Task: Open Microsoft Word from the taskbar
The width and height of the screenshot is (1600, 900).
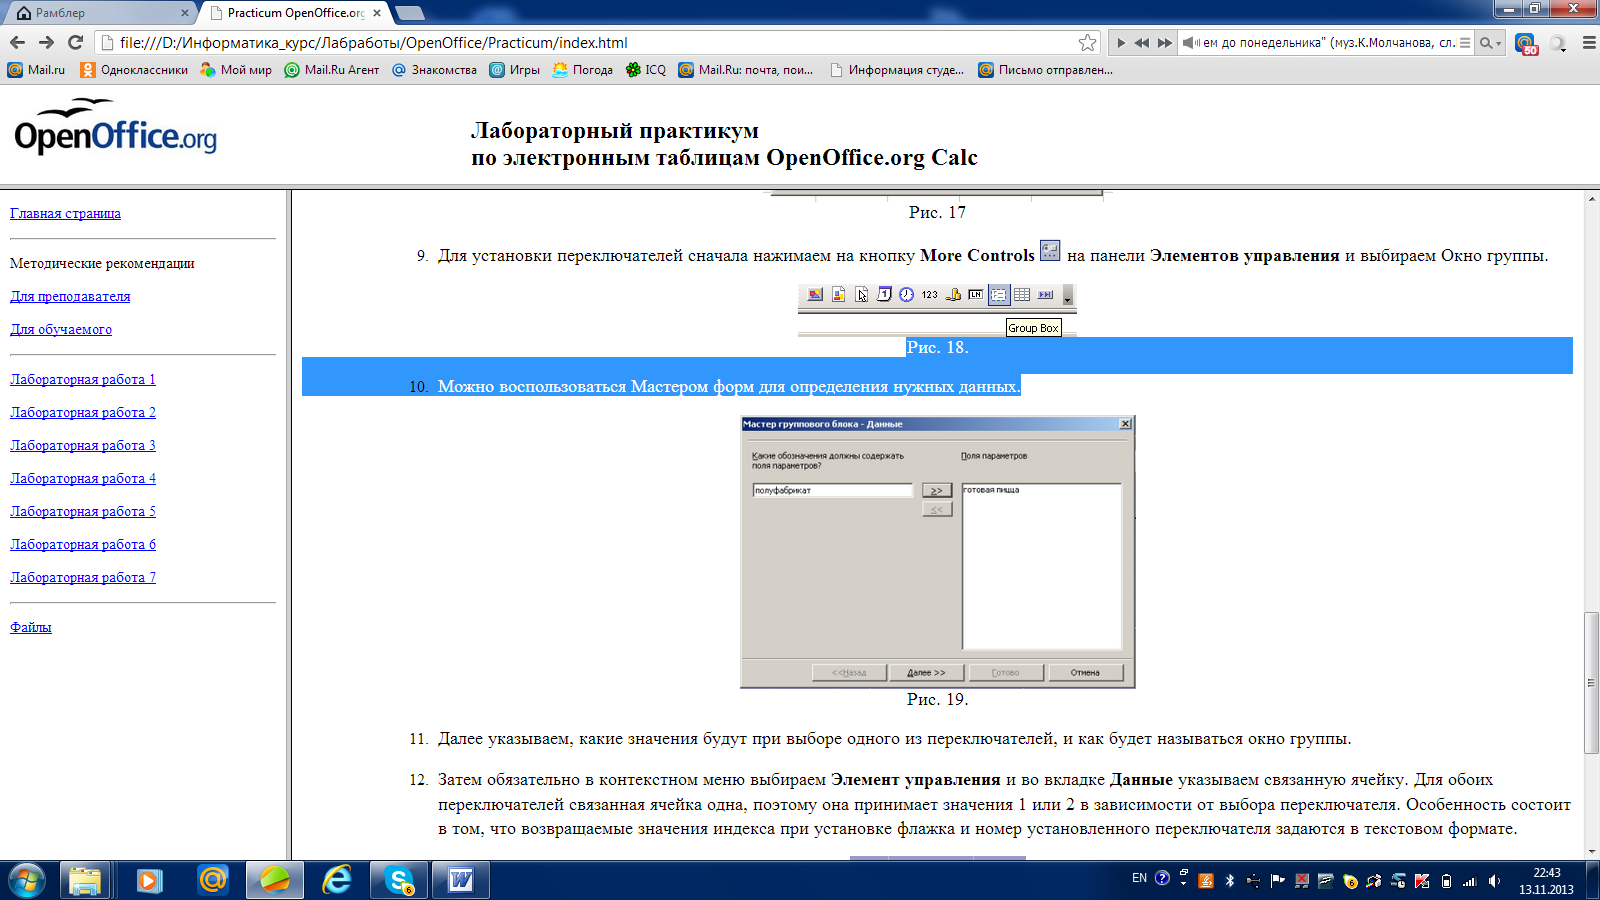Action: click(461, 880)
